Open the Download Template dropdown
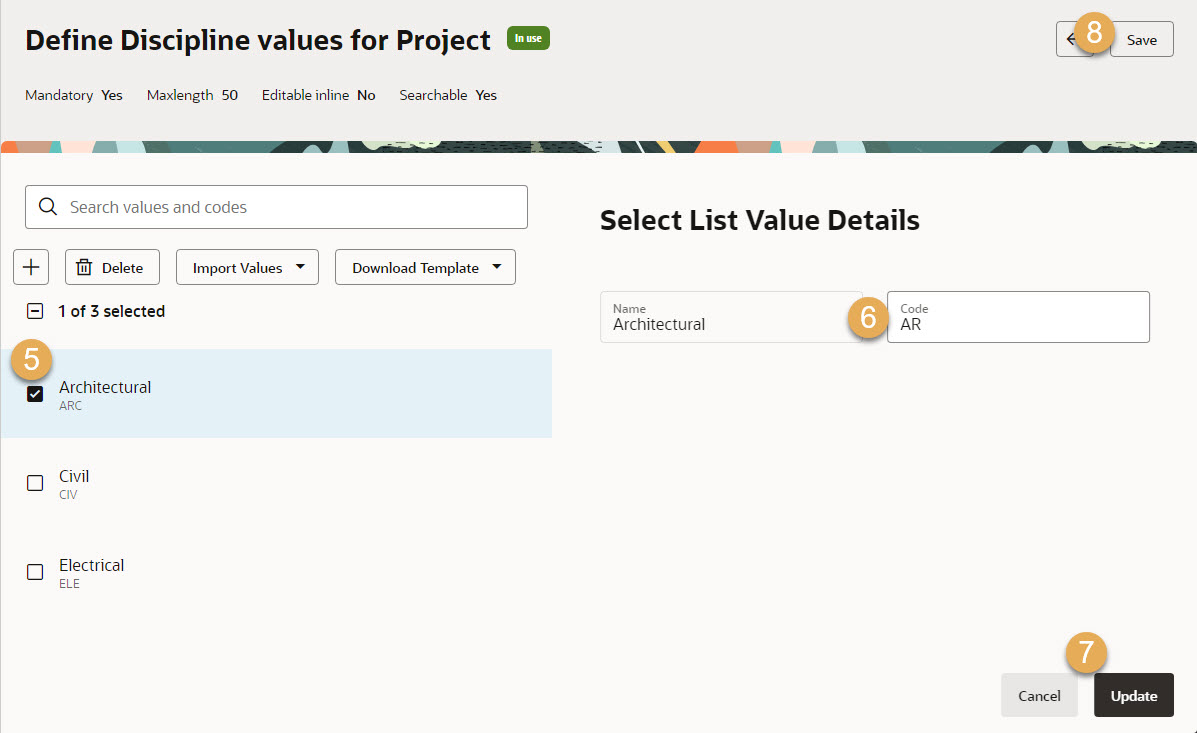Screen dimensions: 1197x733 [x=425, y=267]
